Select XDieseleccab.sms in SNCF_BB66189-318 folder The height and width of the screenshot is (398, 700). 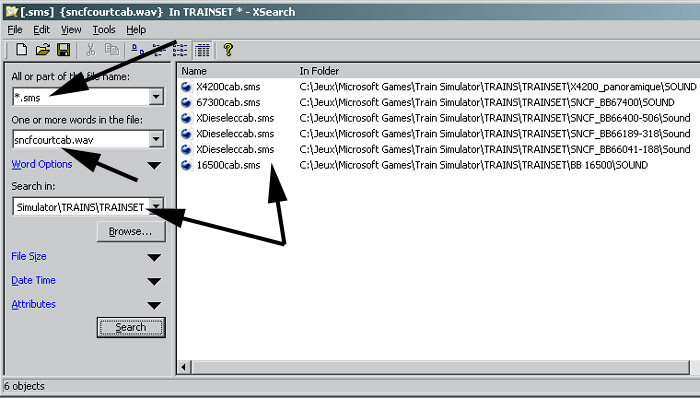tap(235, 134)
